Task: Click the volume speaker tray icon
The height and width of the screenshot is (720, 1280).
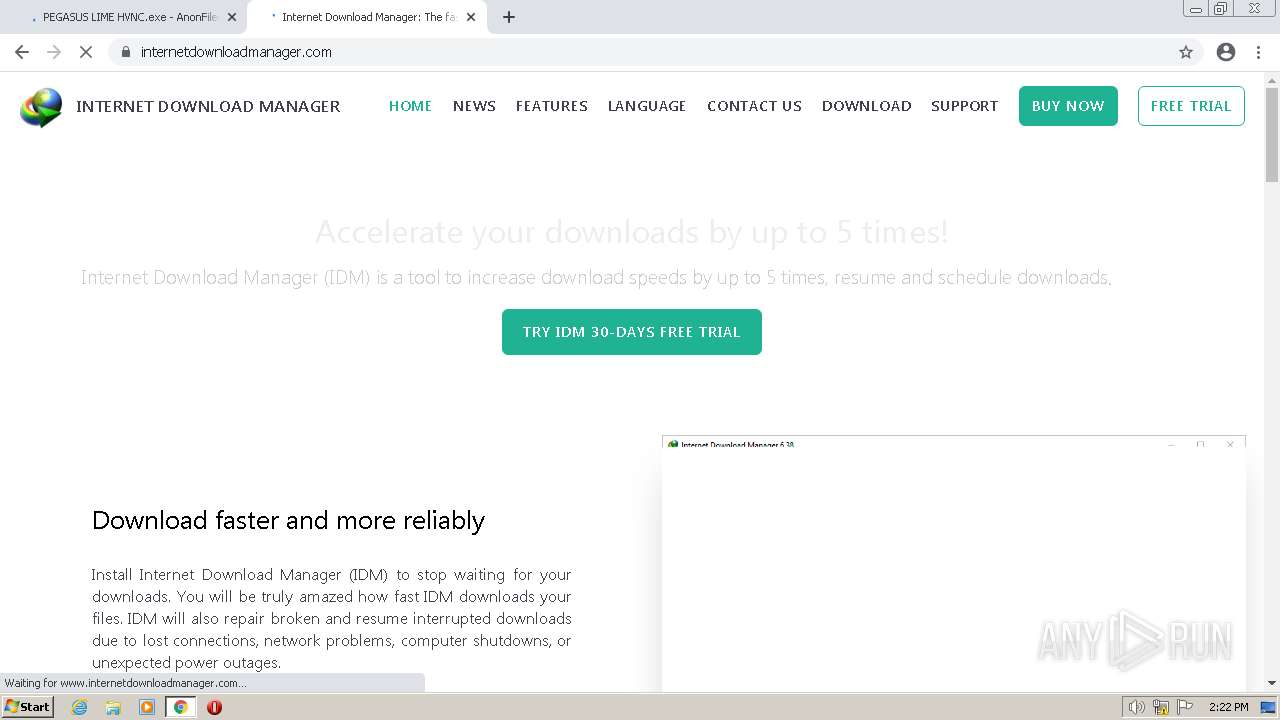Action: 1136,707
